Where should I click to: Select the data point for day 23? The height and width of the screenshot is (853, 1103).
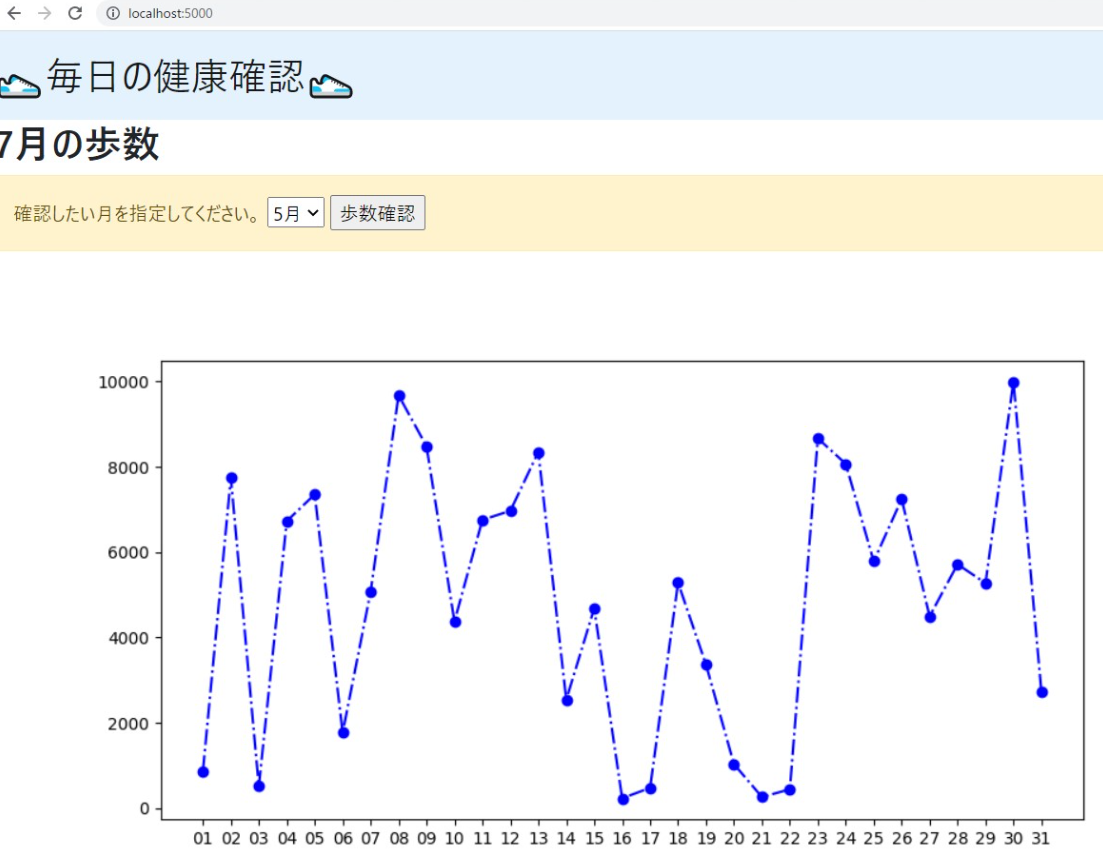pos(818,439)
